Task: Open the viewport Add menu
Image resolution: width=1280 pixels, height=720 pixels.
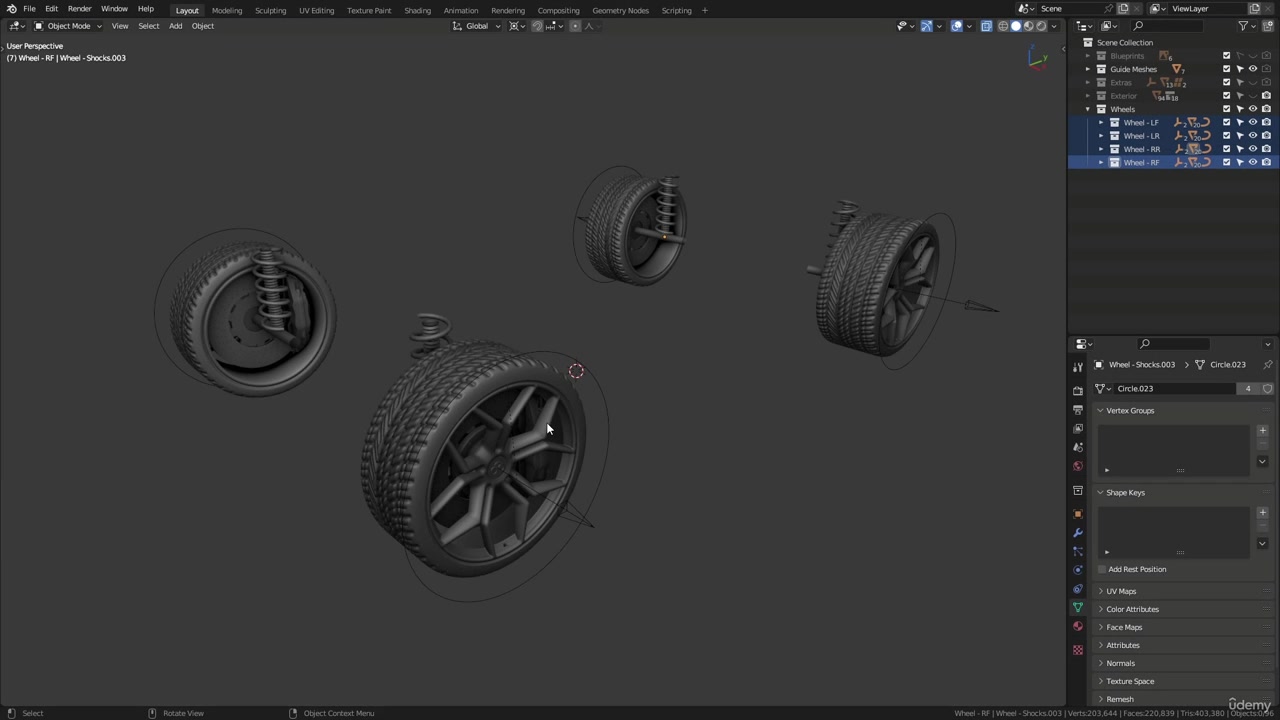Action: 175,26
